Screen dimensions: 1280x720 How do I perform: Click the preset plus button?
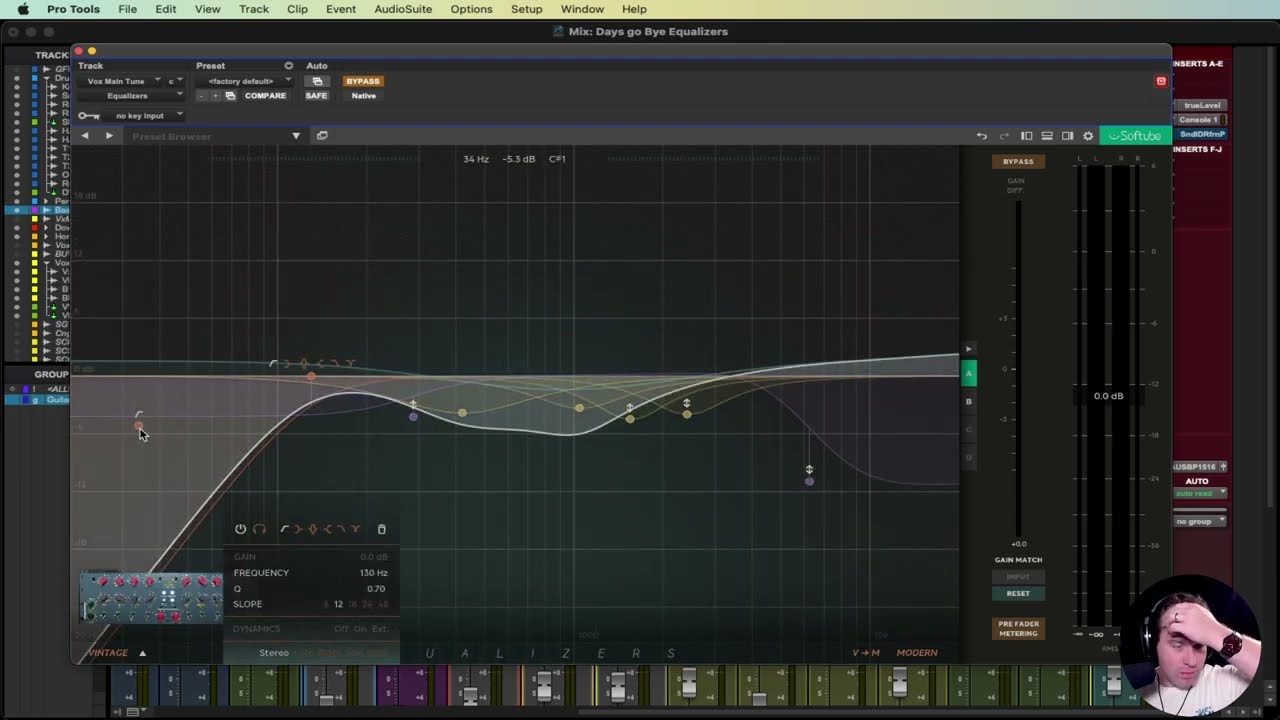tap(214, 96)
